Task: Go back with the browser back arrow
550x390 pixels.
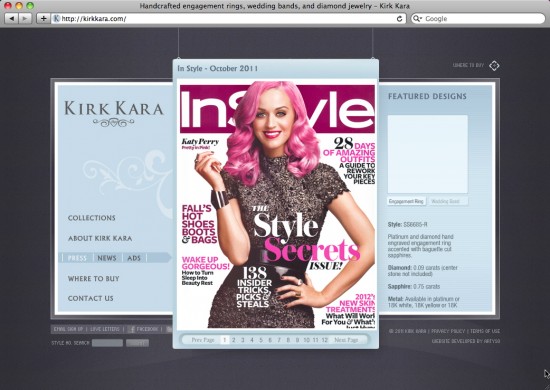Action: (x=12, y=18)
